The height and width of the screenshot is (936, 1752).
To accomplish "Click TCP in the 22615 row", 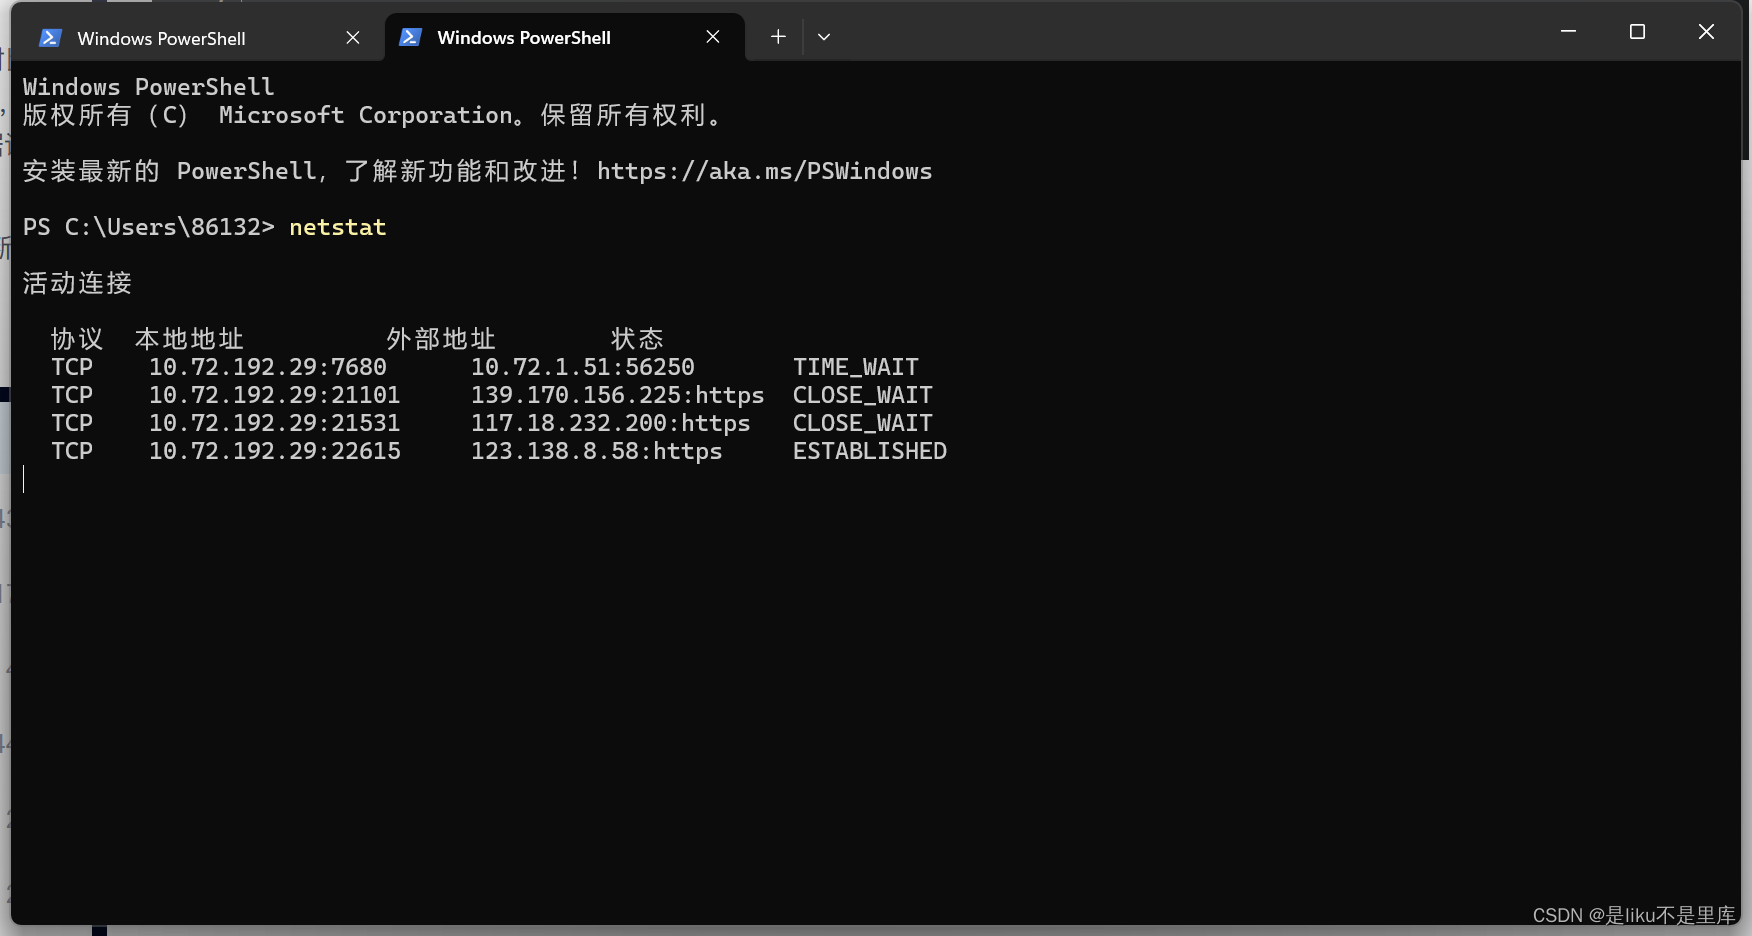I will click(72, 451).
